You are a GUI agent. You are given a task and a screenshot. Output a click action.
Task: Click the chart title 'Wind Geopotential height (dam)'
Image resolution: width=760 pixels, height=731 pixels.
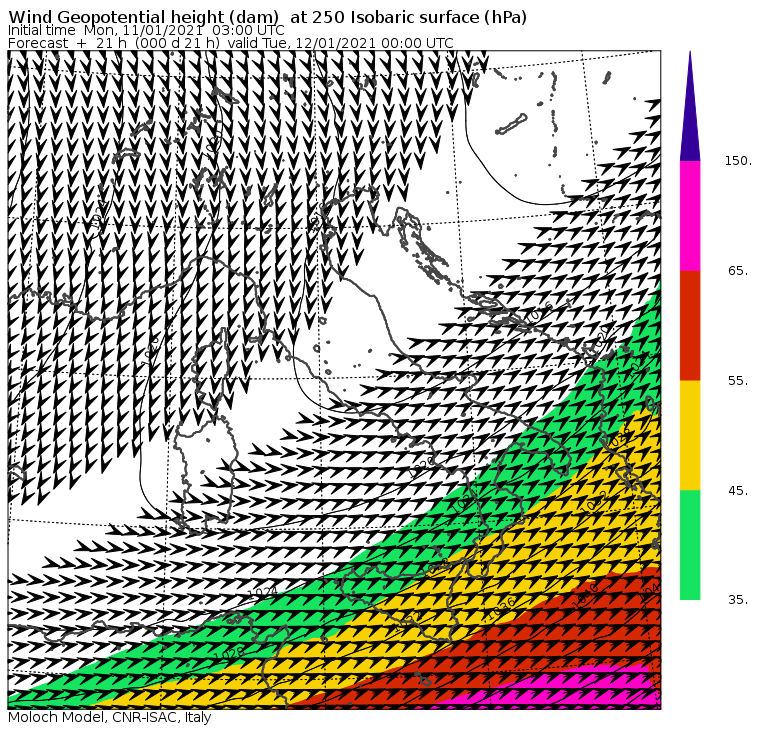pos(143,17)
